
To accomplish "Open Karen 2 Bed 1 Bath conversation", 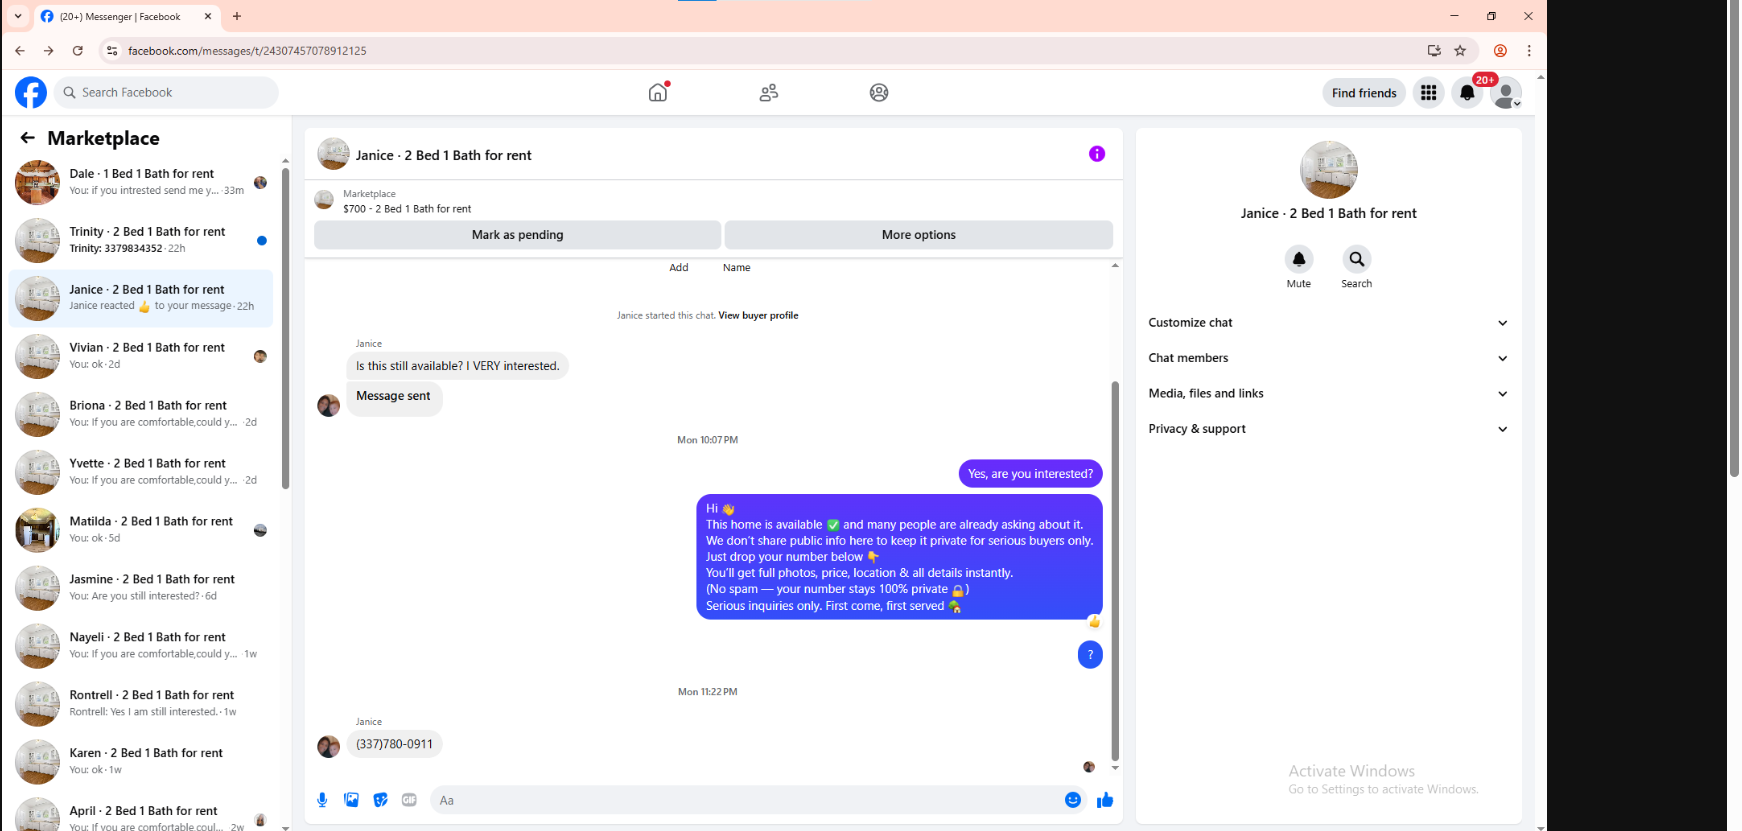I will (x=141, y=762).
